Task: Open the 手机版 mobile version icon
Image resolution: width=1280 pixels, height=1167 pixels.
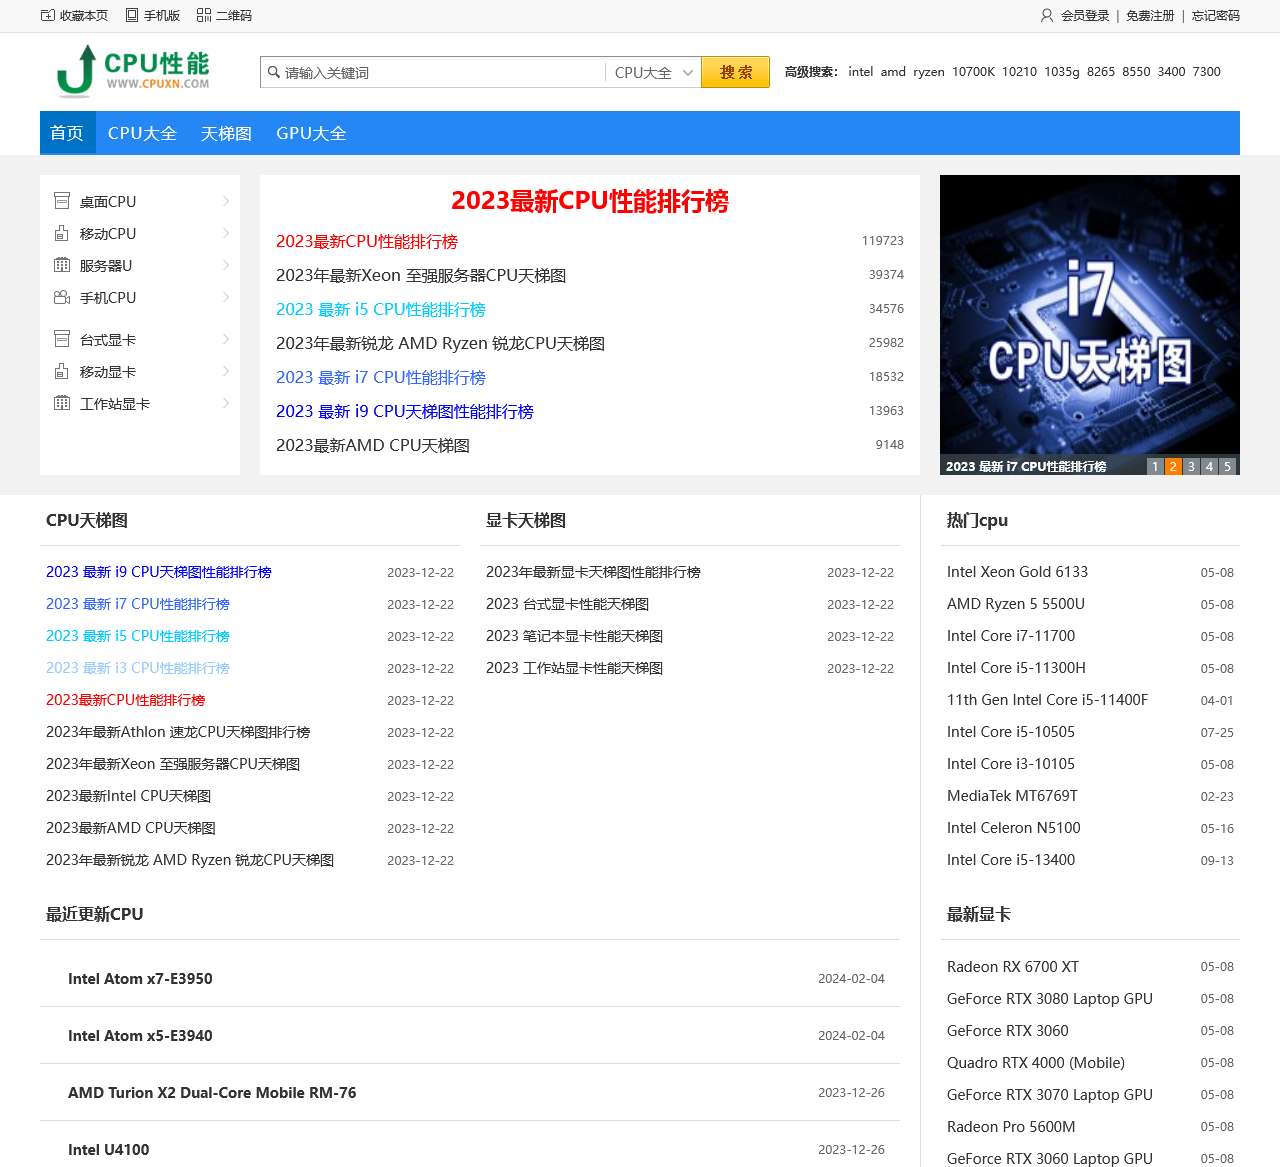Action: (130, 15)
